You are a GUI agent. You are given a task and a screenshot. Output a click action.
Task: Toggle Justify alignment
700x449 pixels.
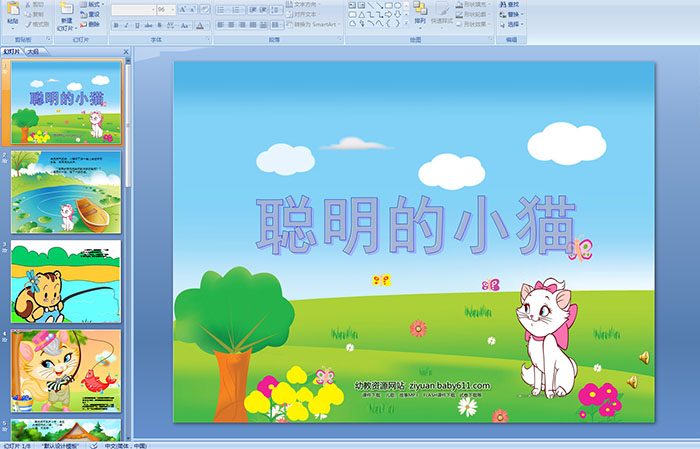(x=253, y=25)
